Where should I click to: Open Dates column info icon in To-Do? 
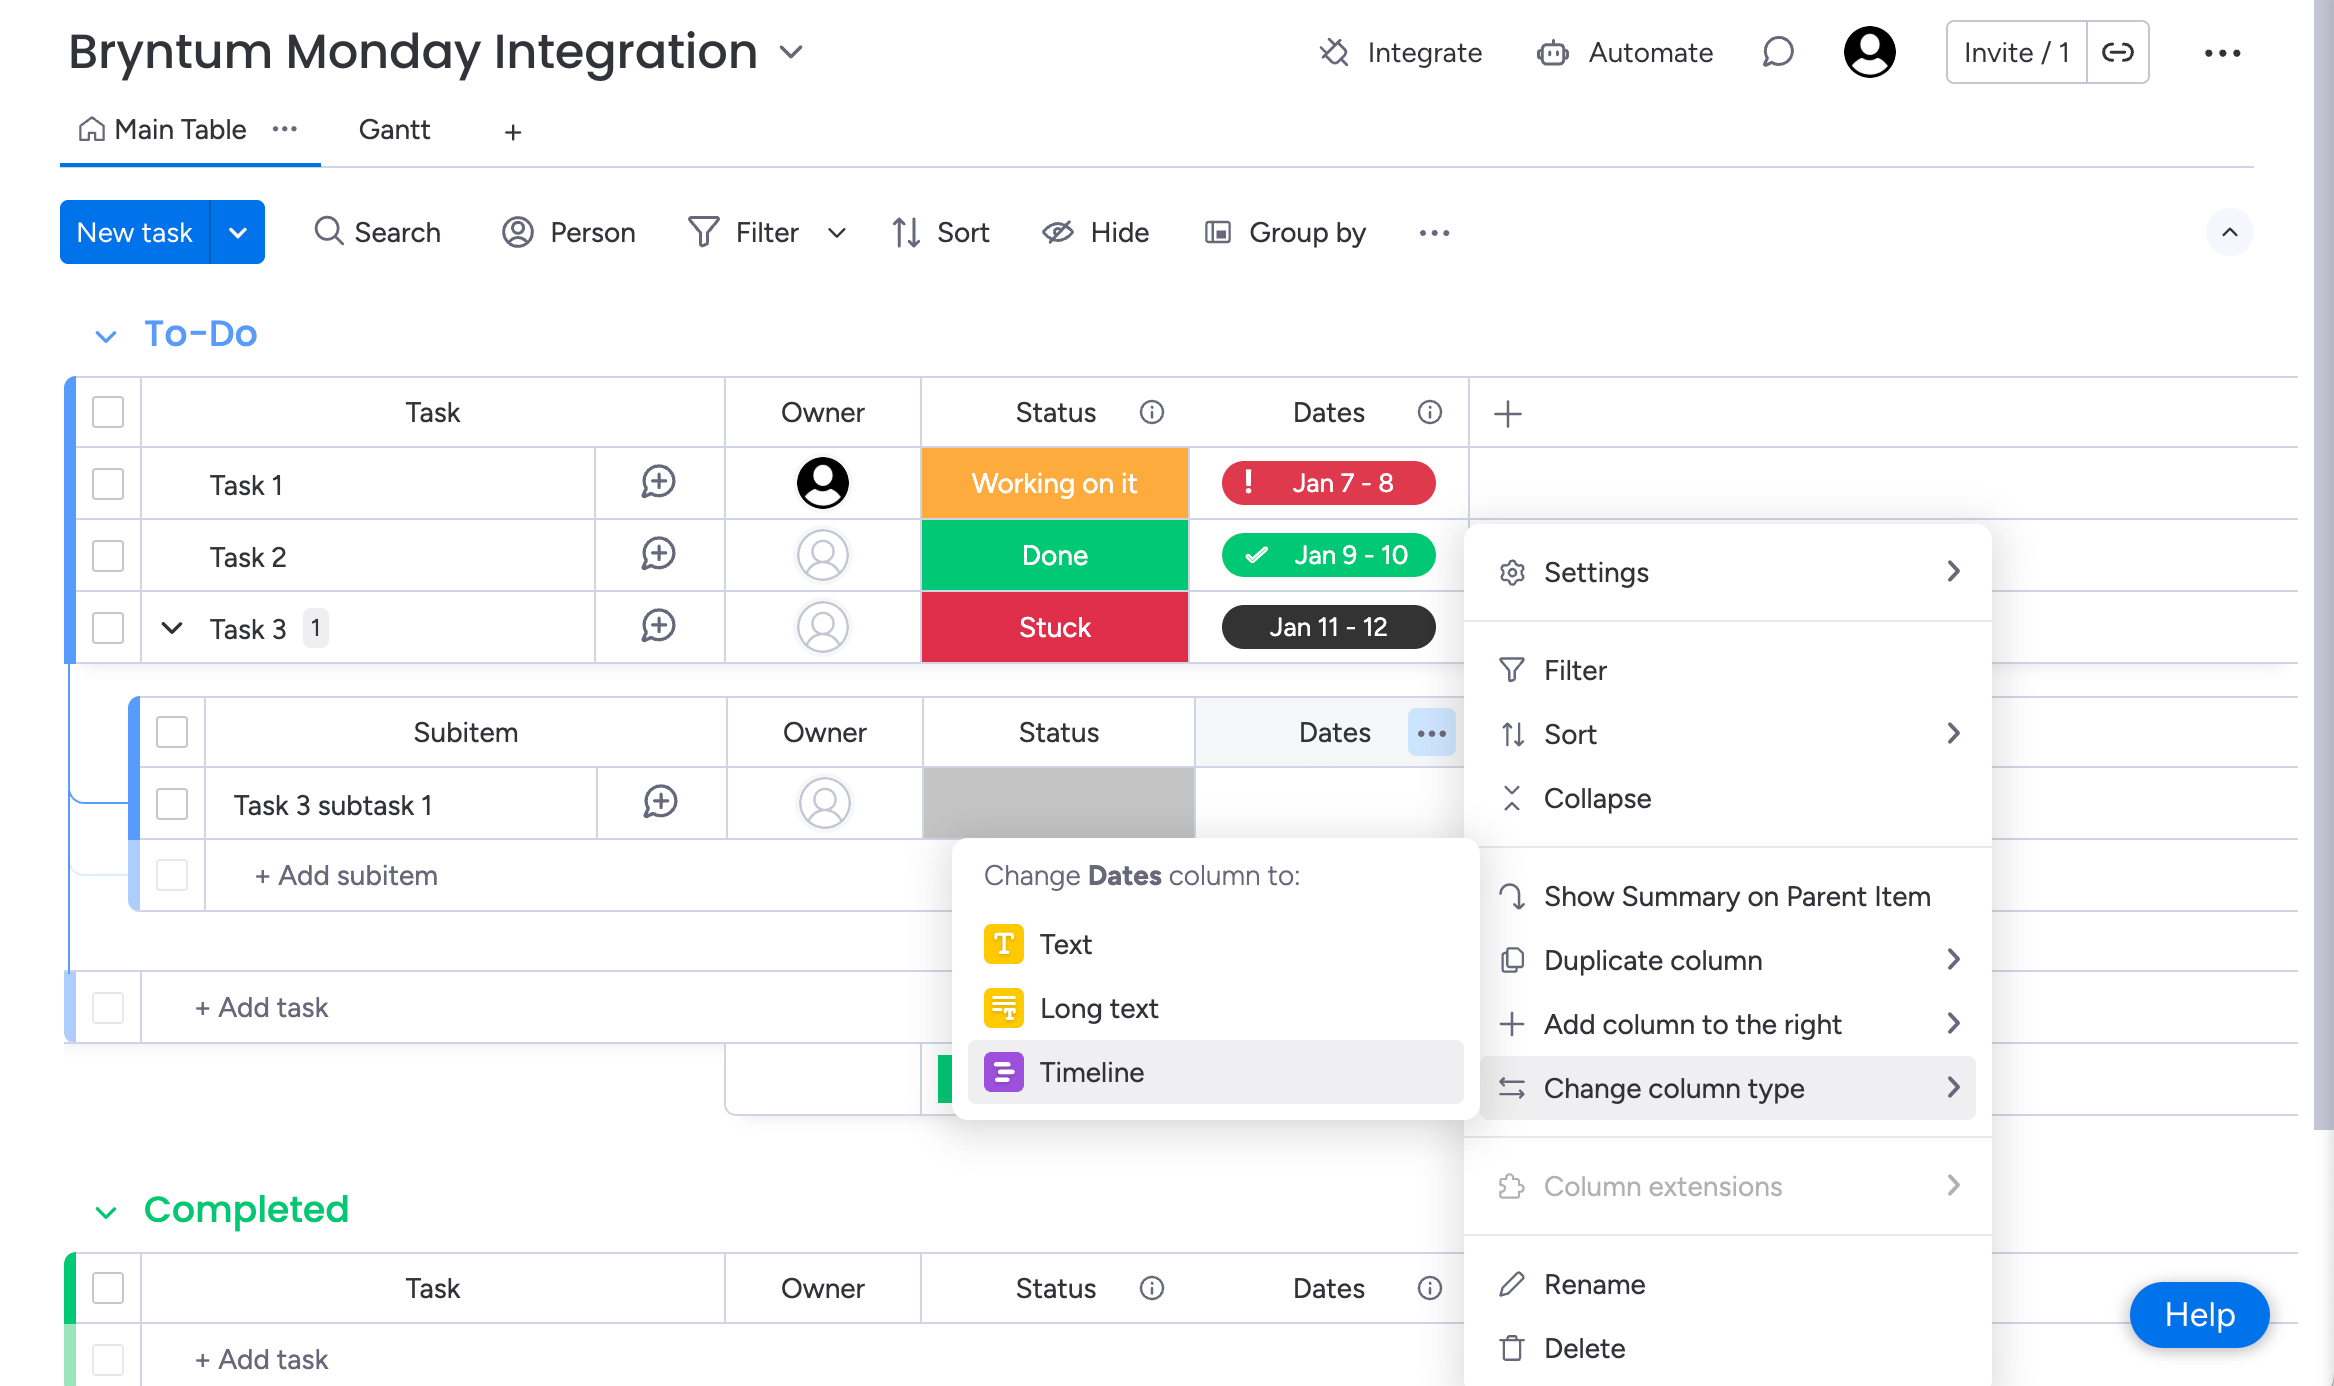coord(1430,412)
